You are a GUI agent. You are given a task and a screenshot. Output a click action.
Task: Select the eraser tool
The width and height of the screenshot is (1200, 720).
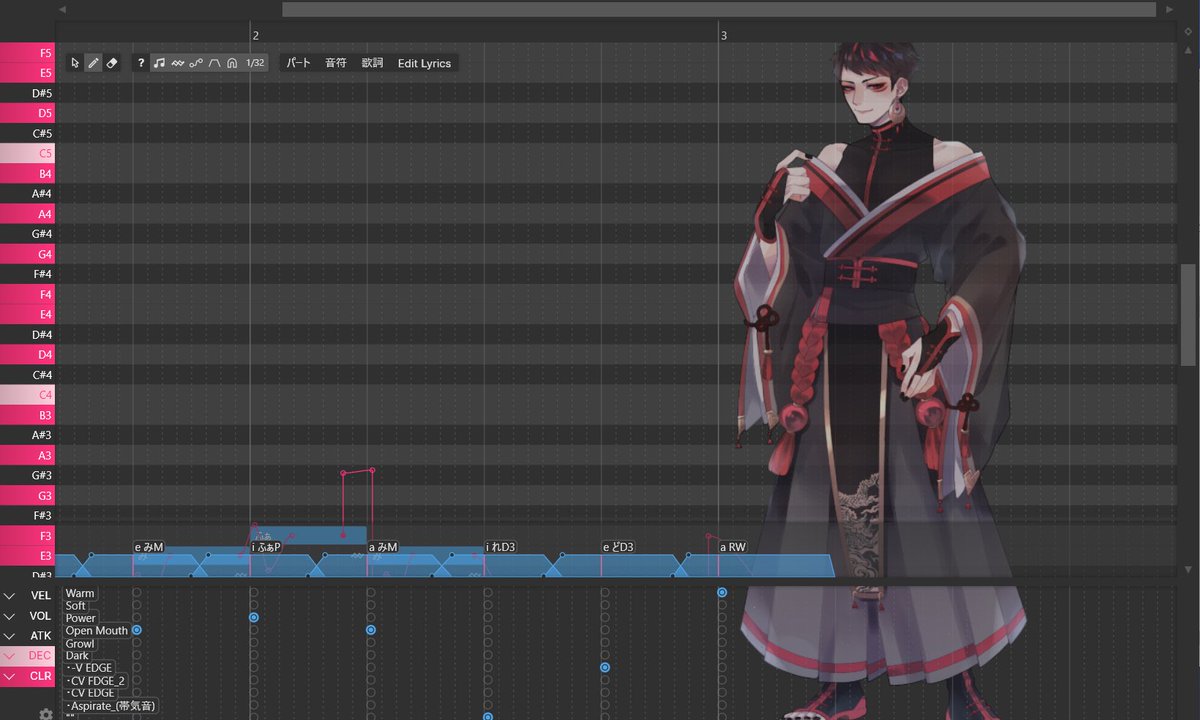pyautogui.click(x=112, y=63)
